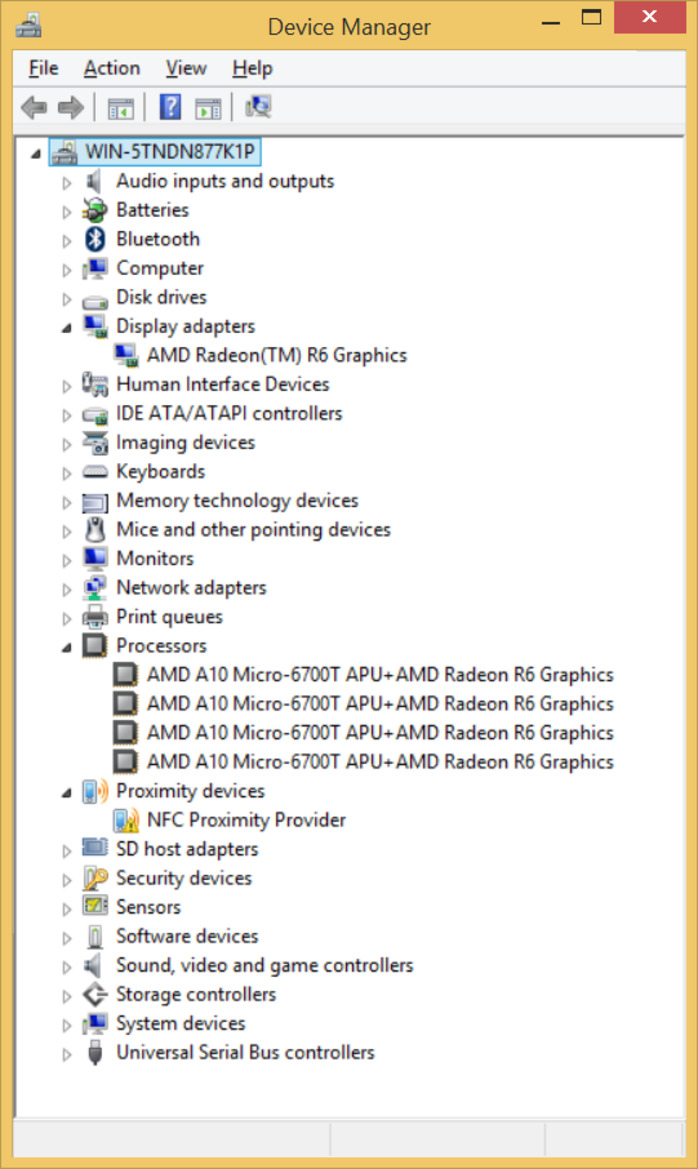698x1169 pixels.
Task: Open the File menu
Action: [x=43, y=69]
